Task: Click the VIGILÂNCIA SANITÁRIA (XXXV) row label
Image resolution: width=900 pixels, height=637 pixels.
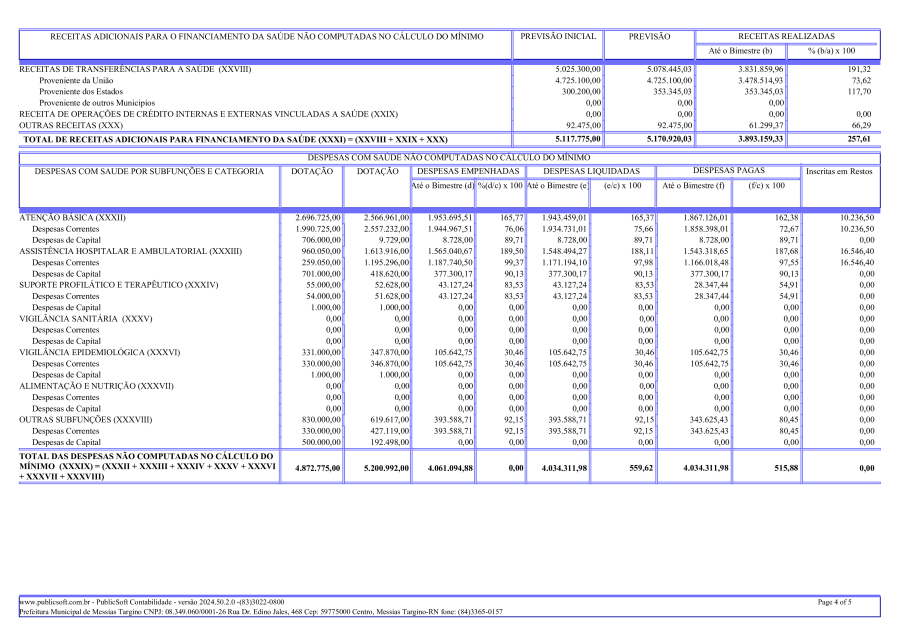Action: pos(85,318)
